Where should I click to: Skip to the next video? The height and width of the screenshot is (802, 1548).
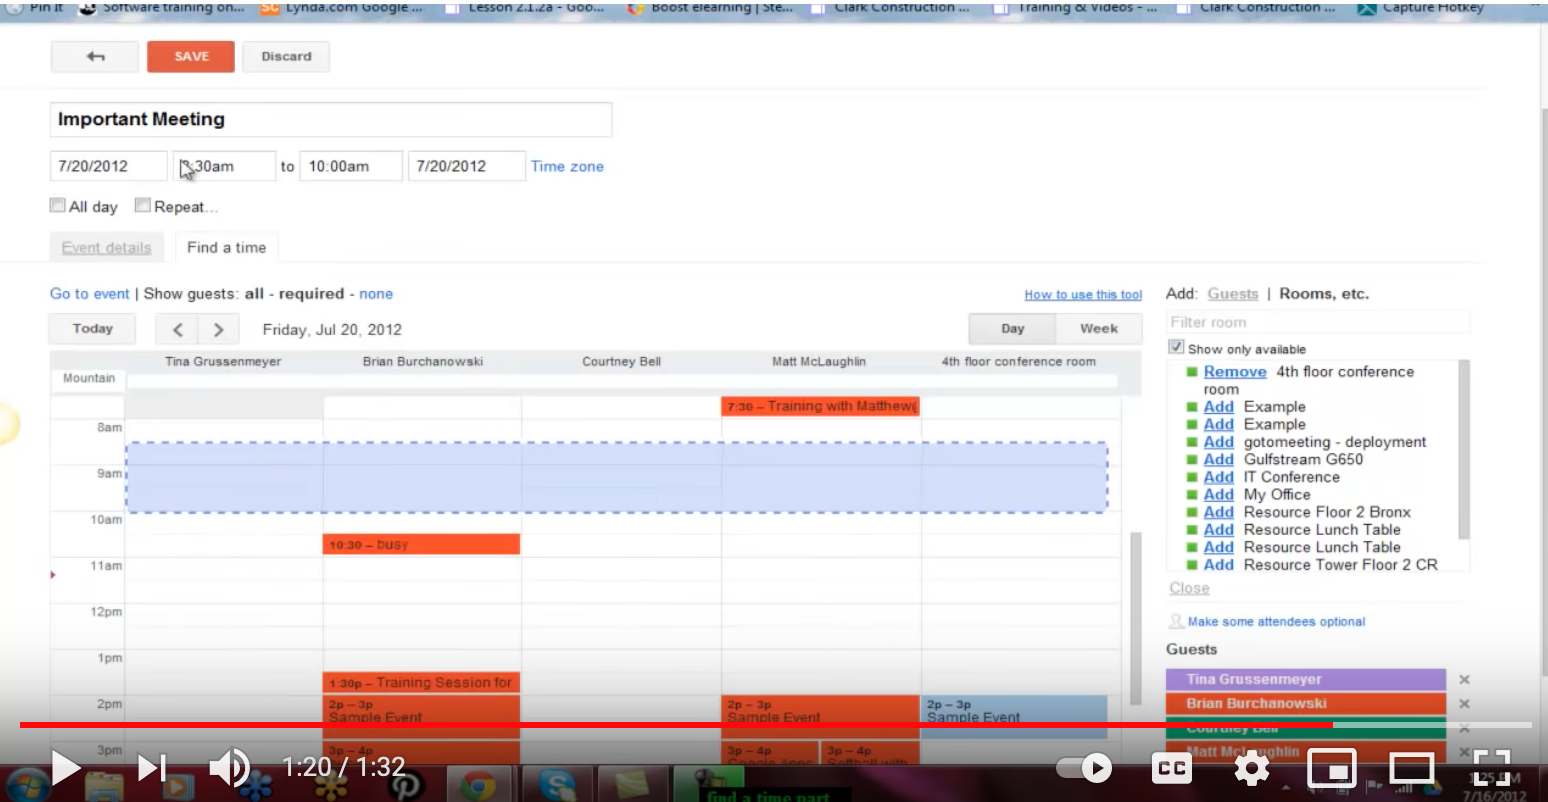point(152,768)
